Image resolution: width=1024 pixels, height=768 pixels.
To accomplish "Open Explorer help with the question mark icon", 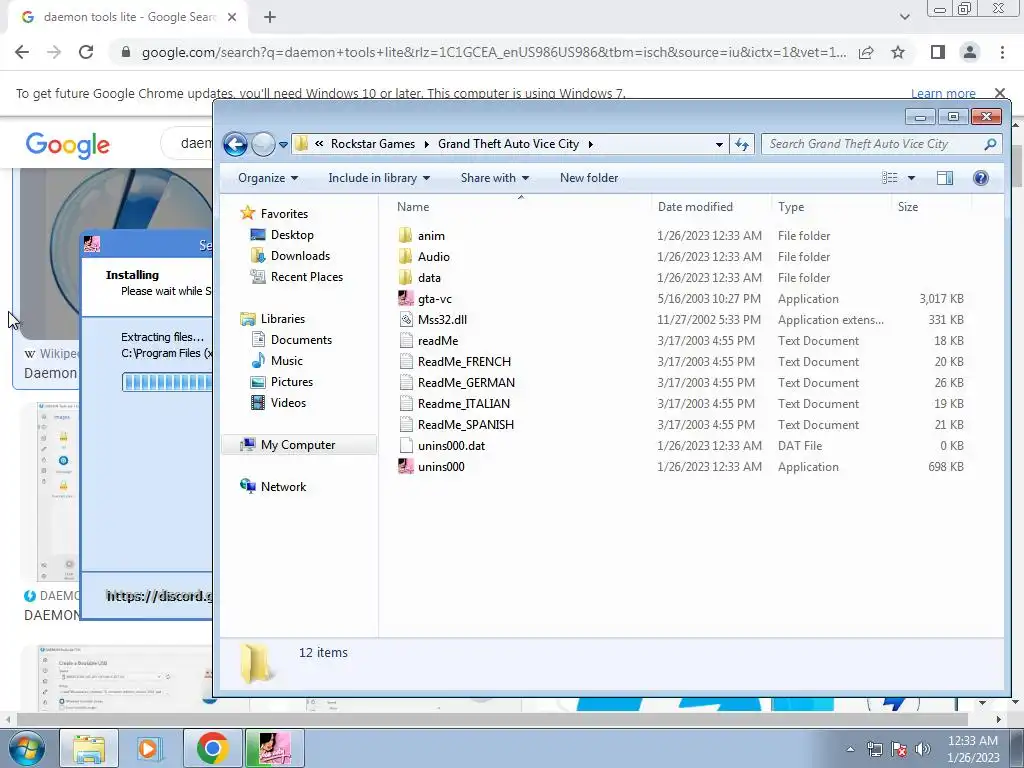I will (980, 178).
